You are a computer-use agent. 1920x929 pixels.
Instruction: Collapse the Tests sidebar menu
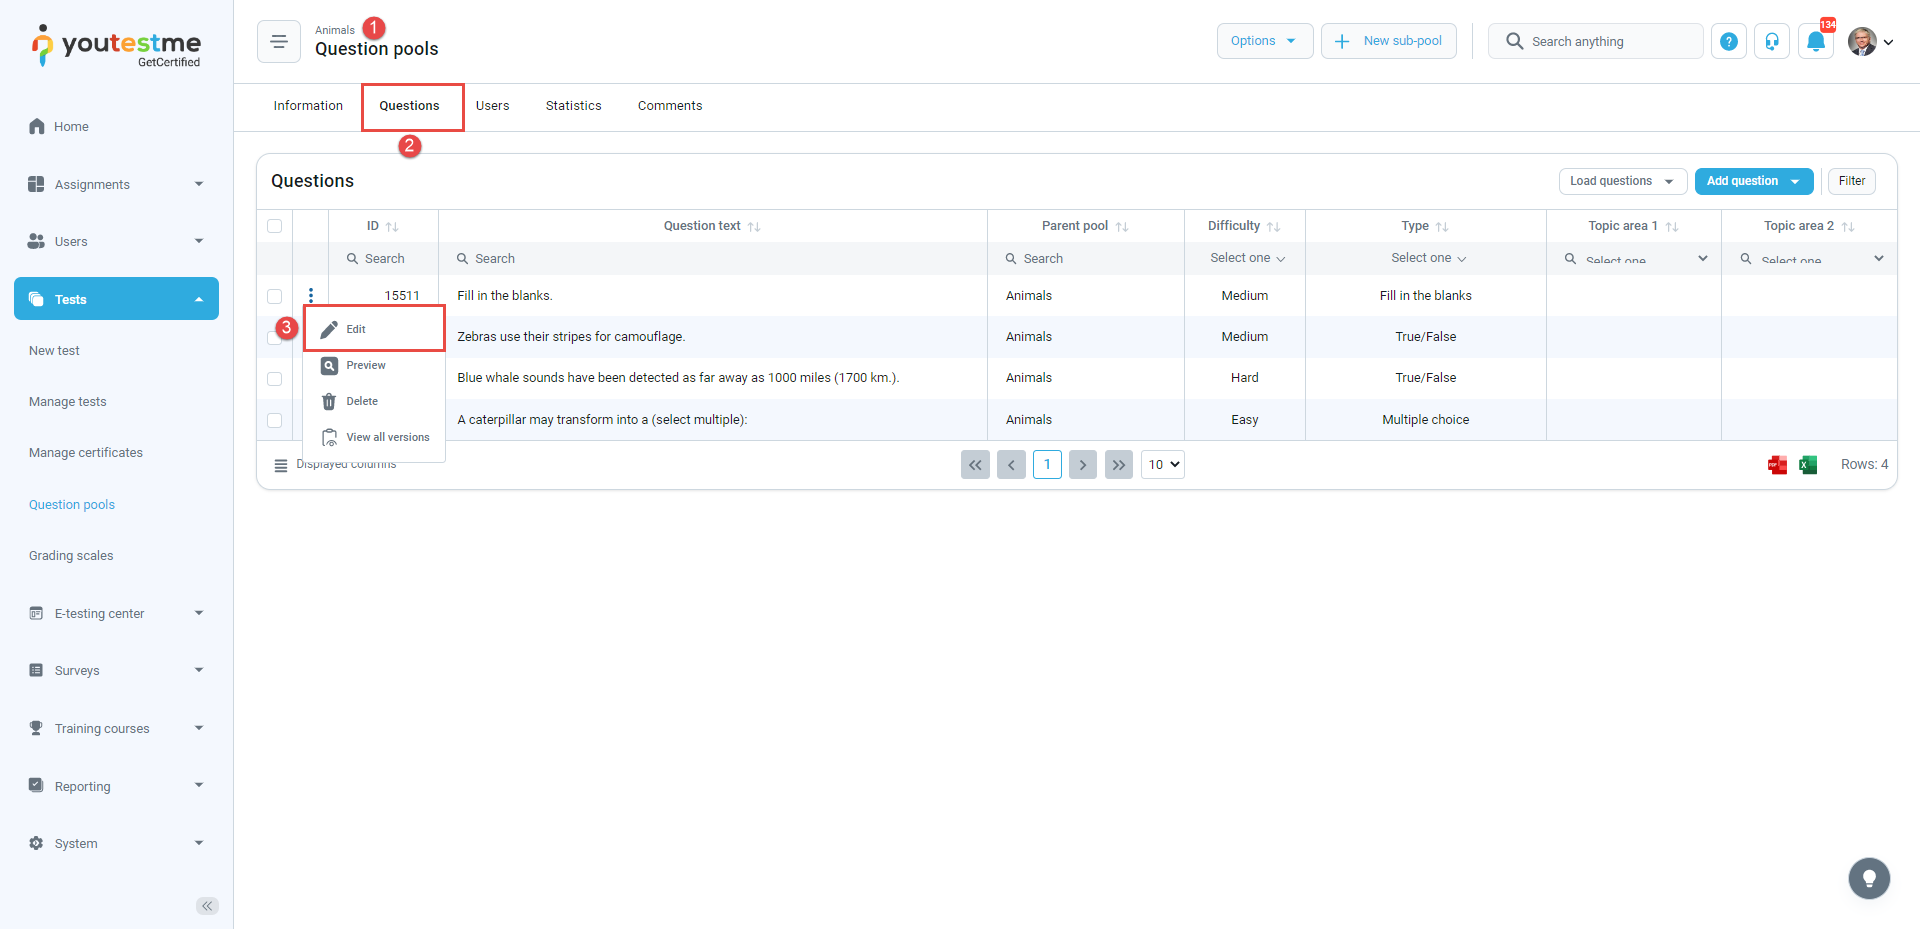coord(116,299)
